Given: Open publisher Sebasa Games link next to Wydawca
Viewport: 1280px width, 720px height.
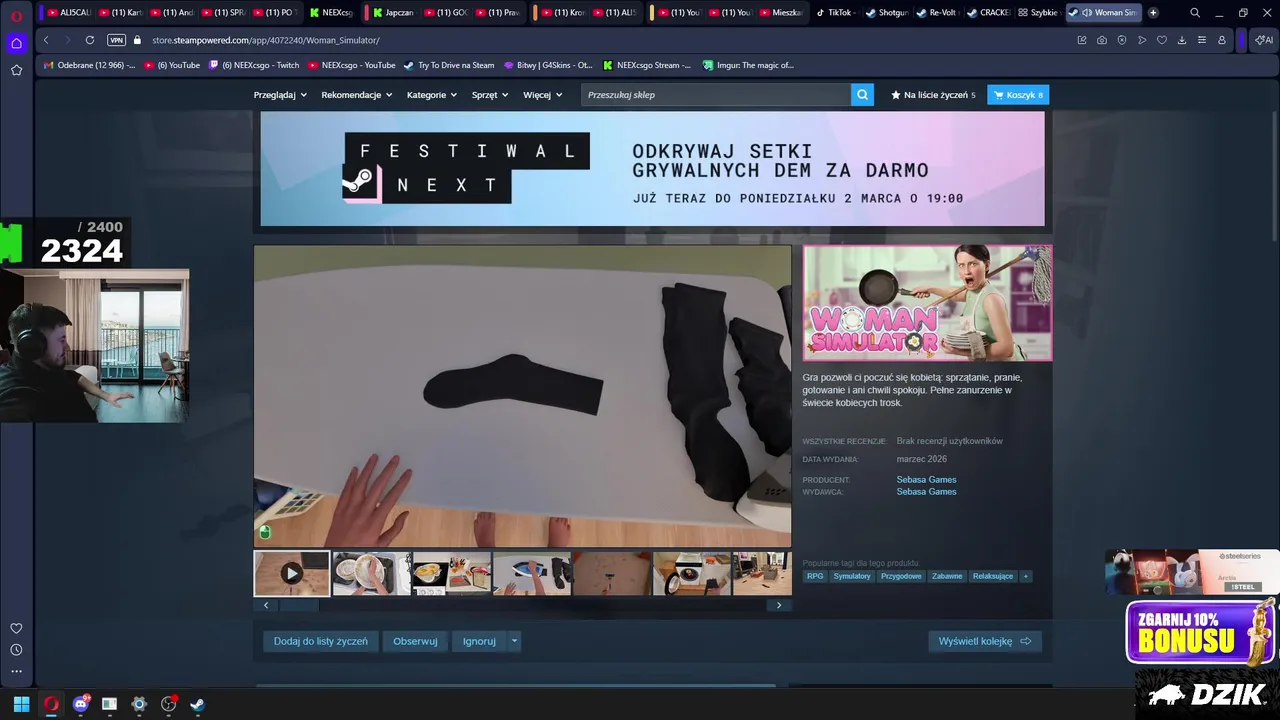Looking at the screenshot, I should [x=926, y=492].
